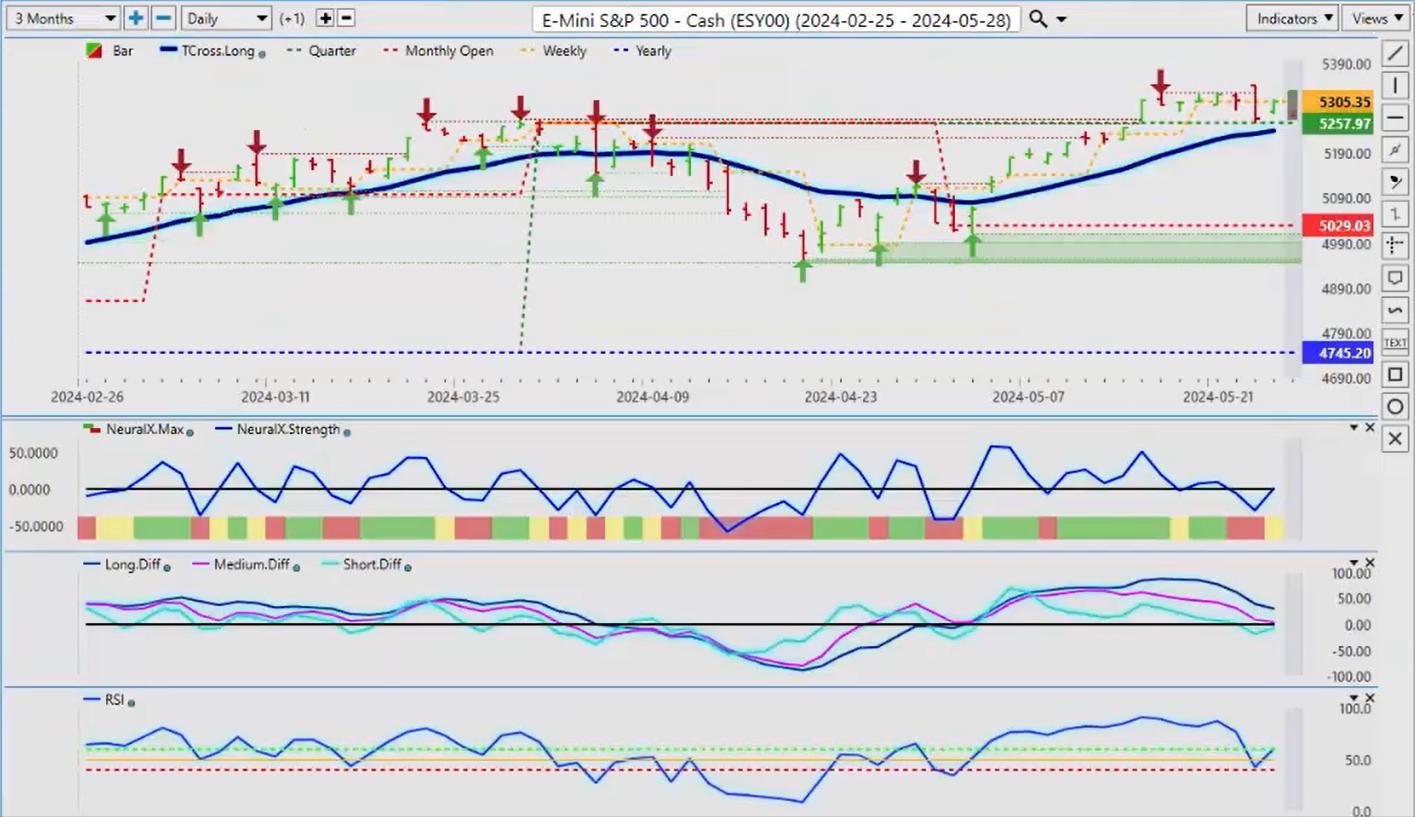Select the ray line tool with midpoint
The height and width of the screenshot is (817, 1415).
pos(1395,149)
